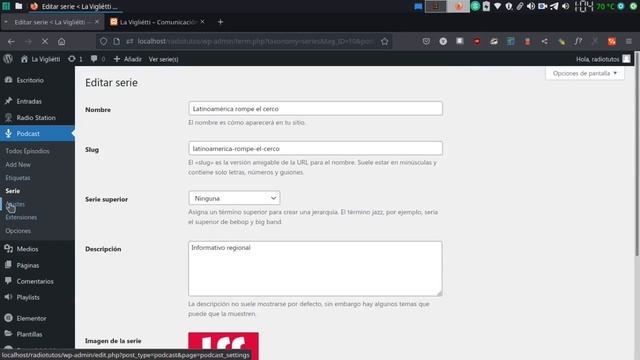Open a new browser tab
The width and height of the screenshot is (640, 360).
(x=220, y=22)
